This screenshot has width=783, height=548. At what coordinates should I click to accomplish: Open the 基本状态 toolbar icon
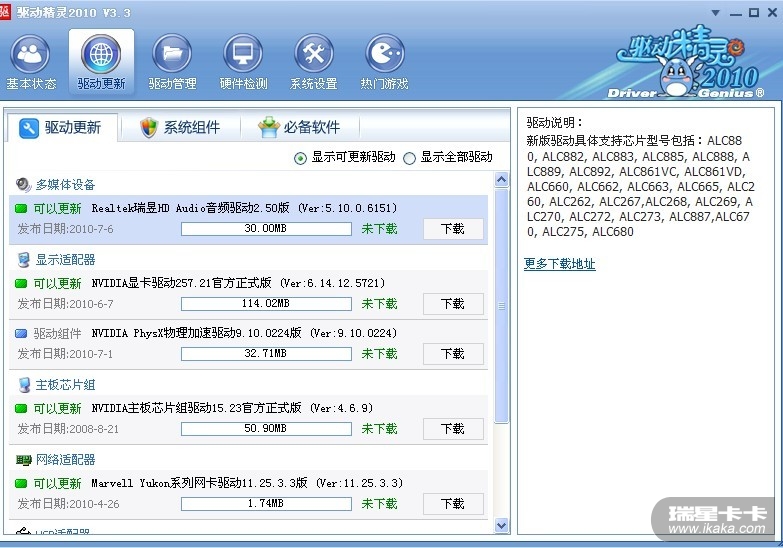point(30,53)
